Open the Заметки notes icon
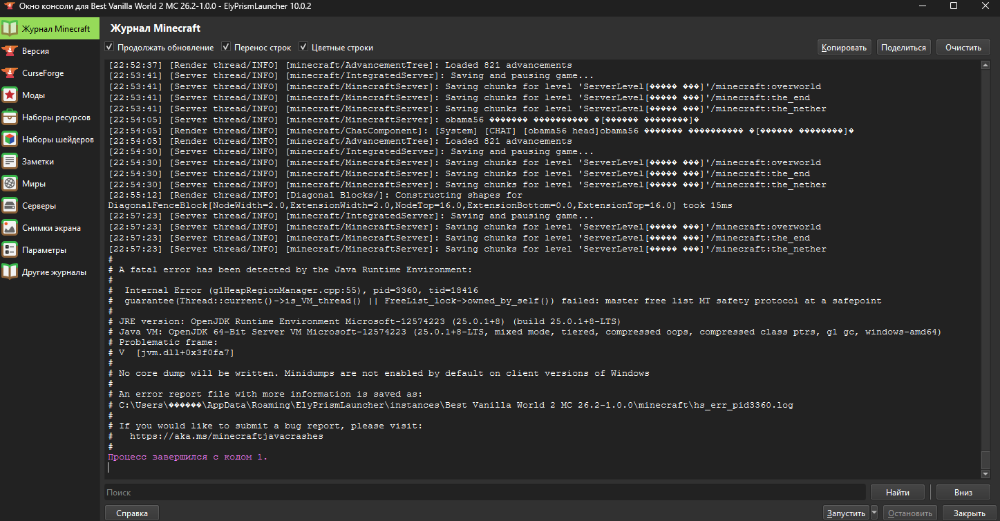Screen dimensions: 1000x521 tap(10, 161)
